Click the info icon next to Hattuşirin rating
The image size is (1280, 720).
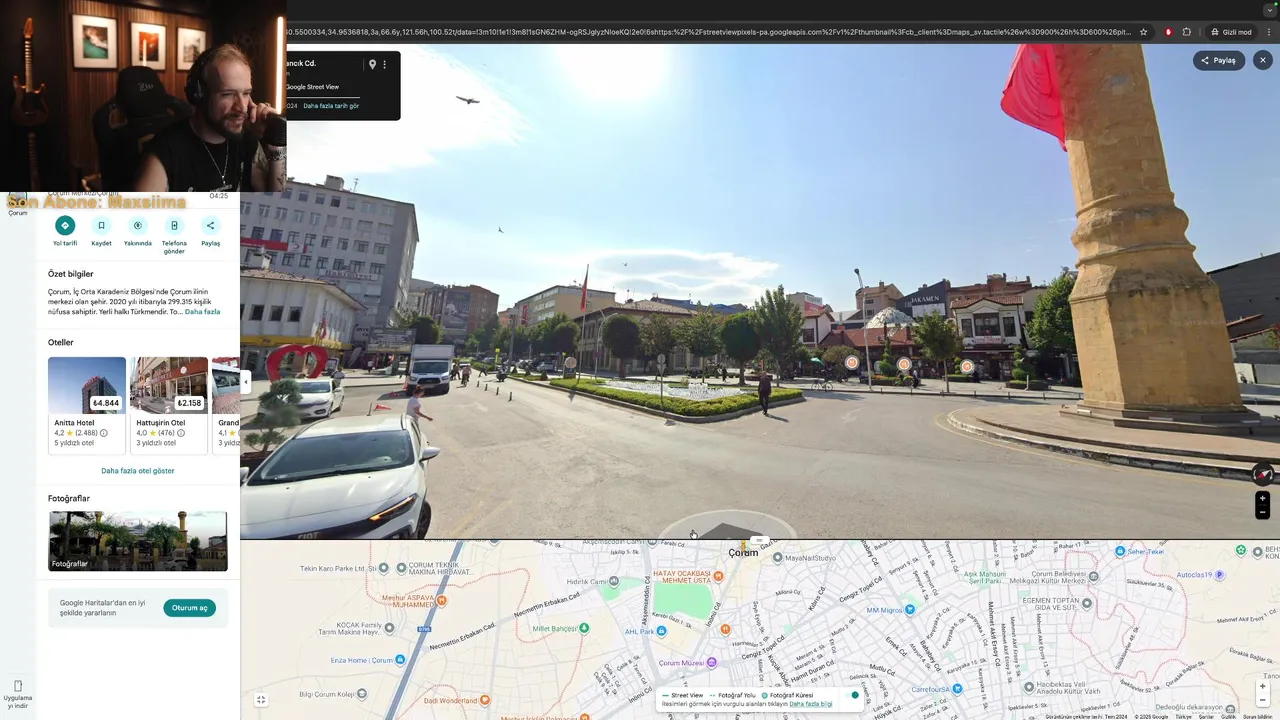[181, 433]
